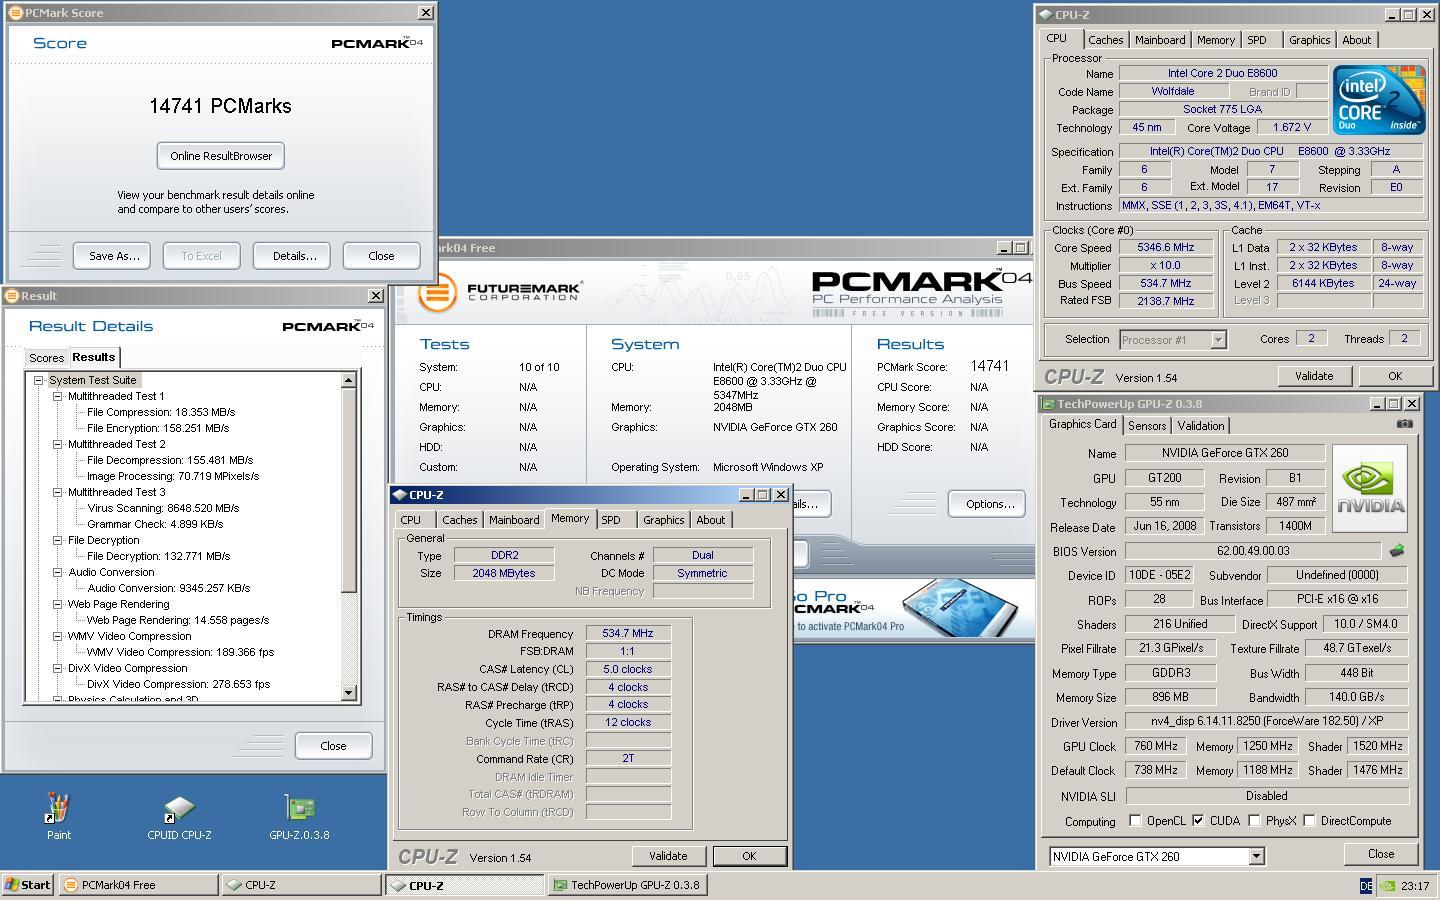This screenshot has height=900, width=1440.
Task: Switch to Scores tab in Result window
Action: pos(46,358)
